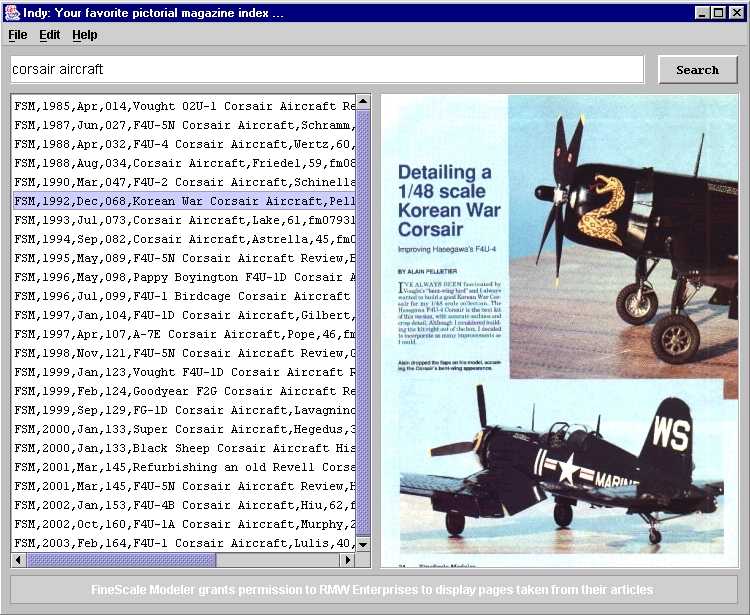Click the Indy application icon in title bar
The height and width of the screenshot is (615, 750).
click(12, 13)
